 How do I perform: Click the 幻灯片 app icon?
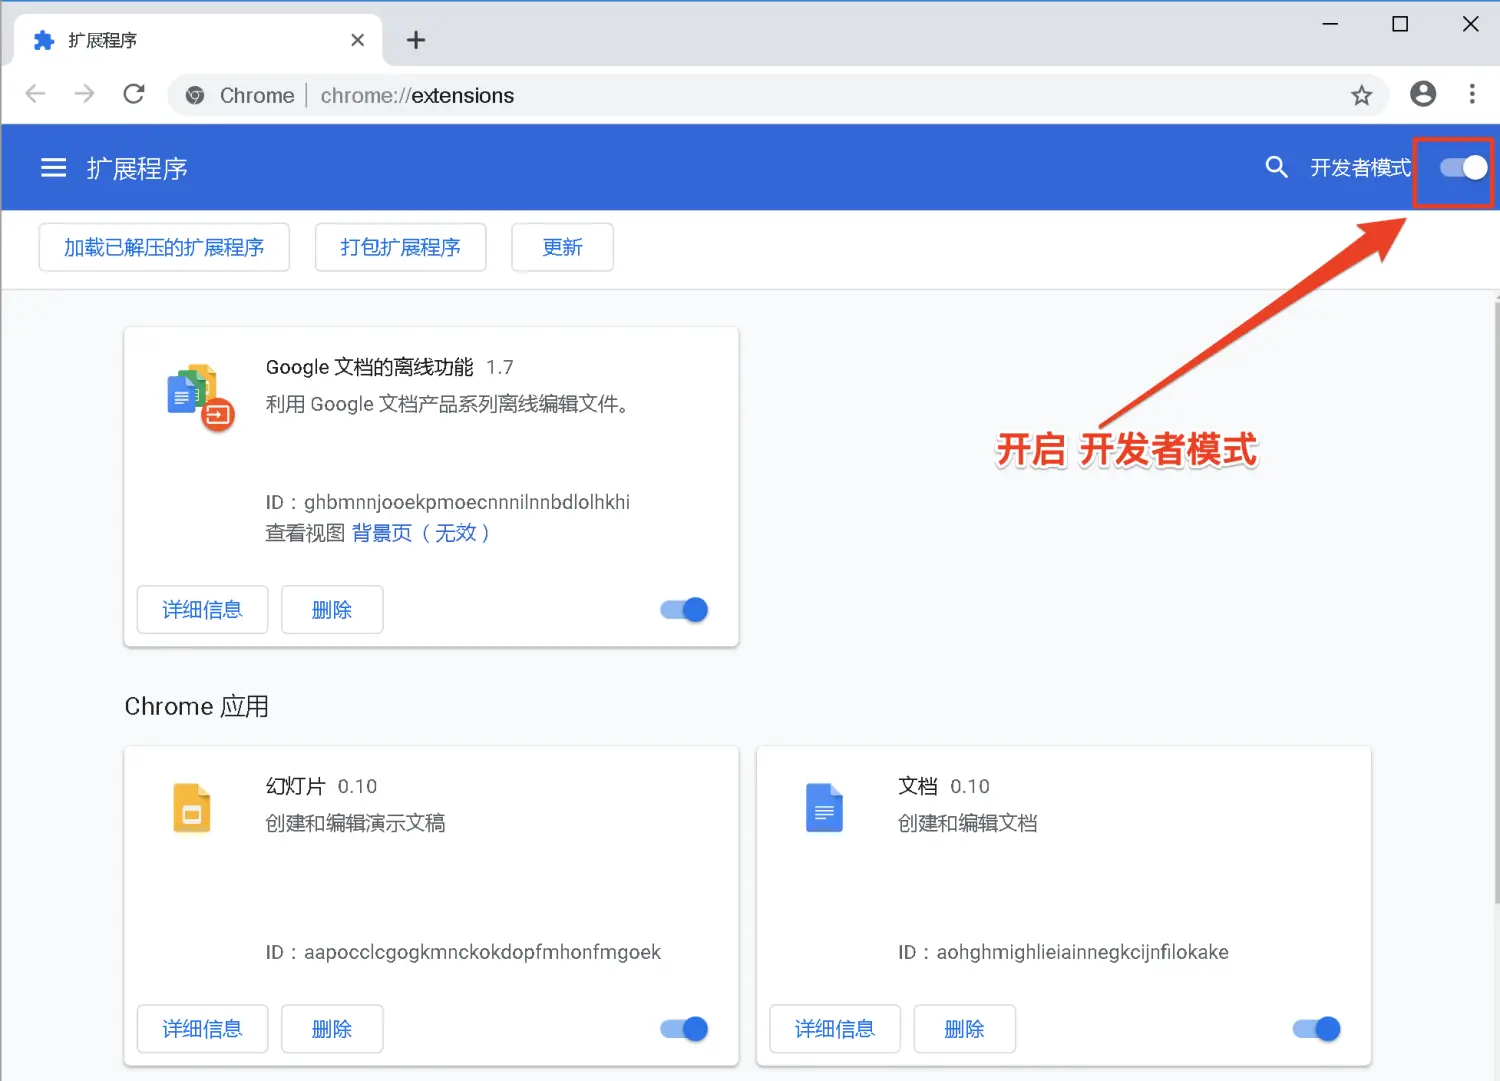tap(192, 808)
